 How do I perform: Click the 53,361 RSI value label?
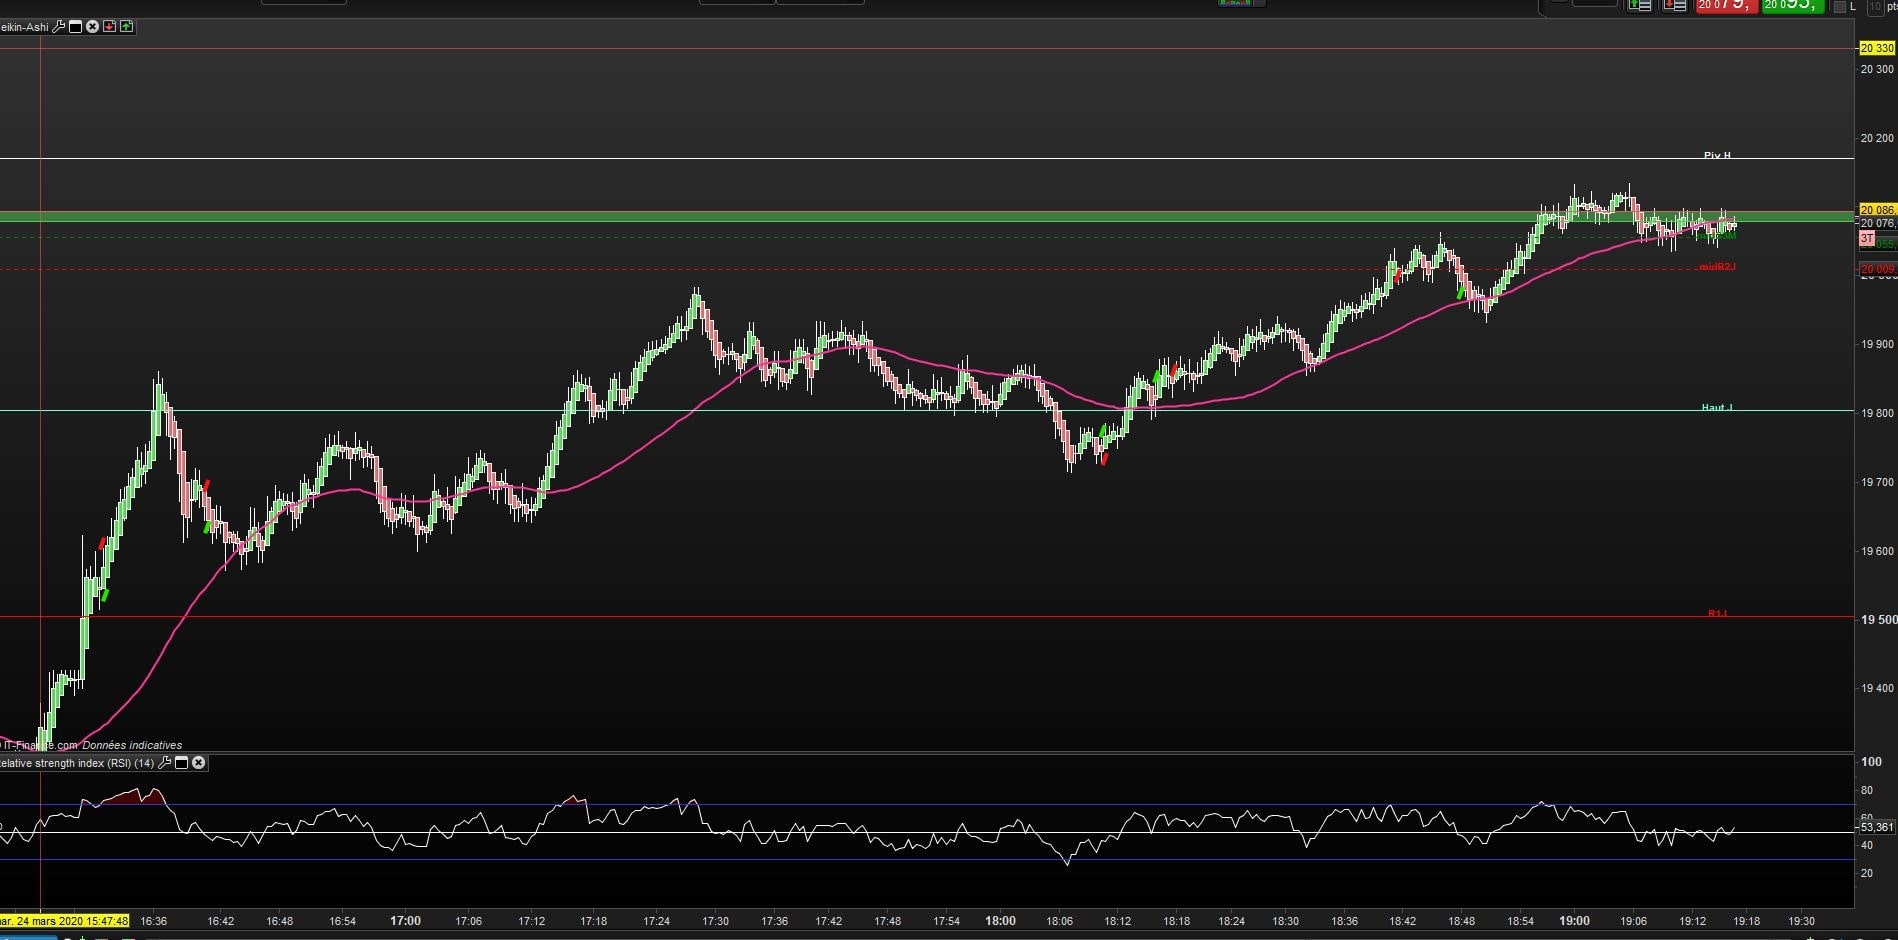1877,827
